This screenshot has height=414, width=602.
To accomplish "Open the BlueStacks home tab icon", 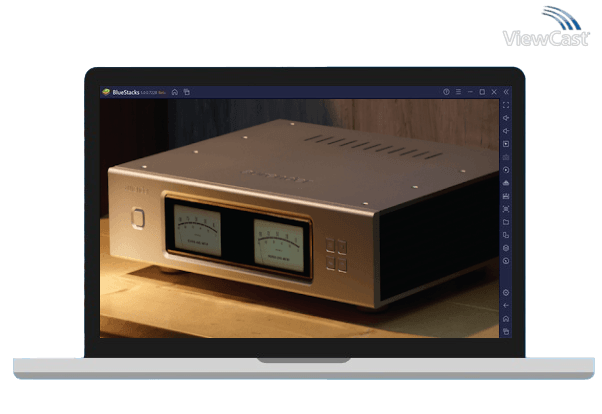I will click(175, 92).
